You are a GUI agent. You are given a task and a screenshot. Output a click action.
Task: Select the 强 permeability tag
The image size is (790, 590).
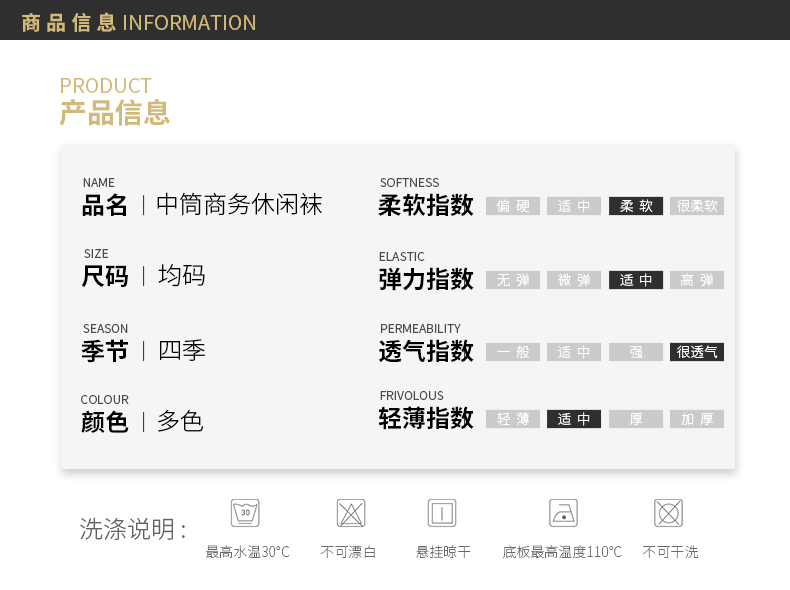point(636,352)
